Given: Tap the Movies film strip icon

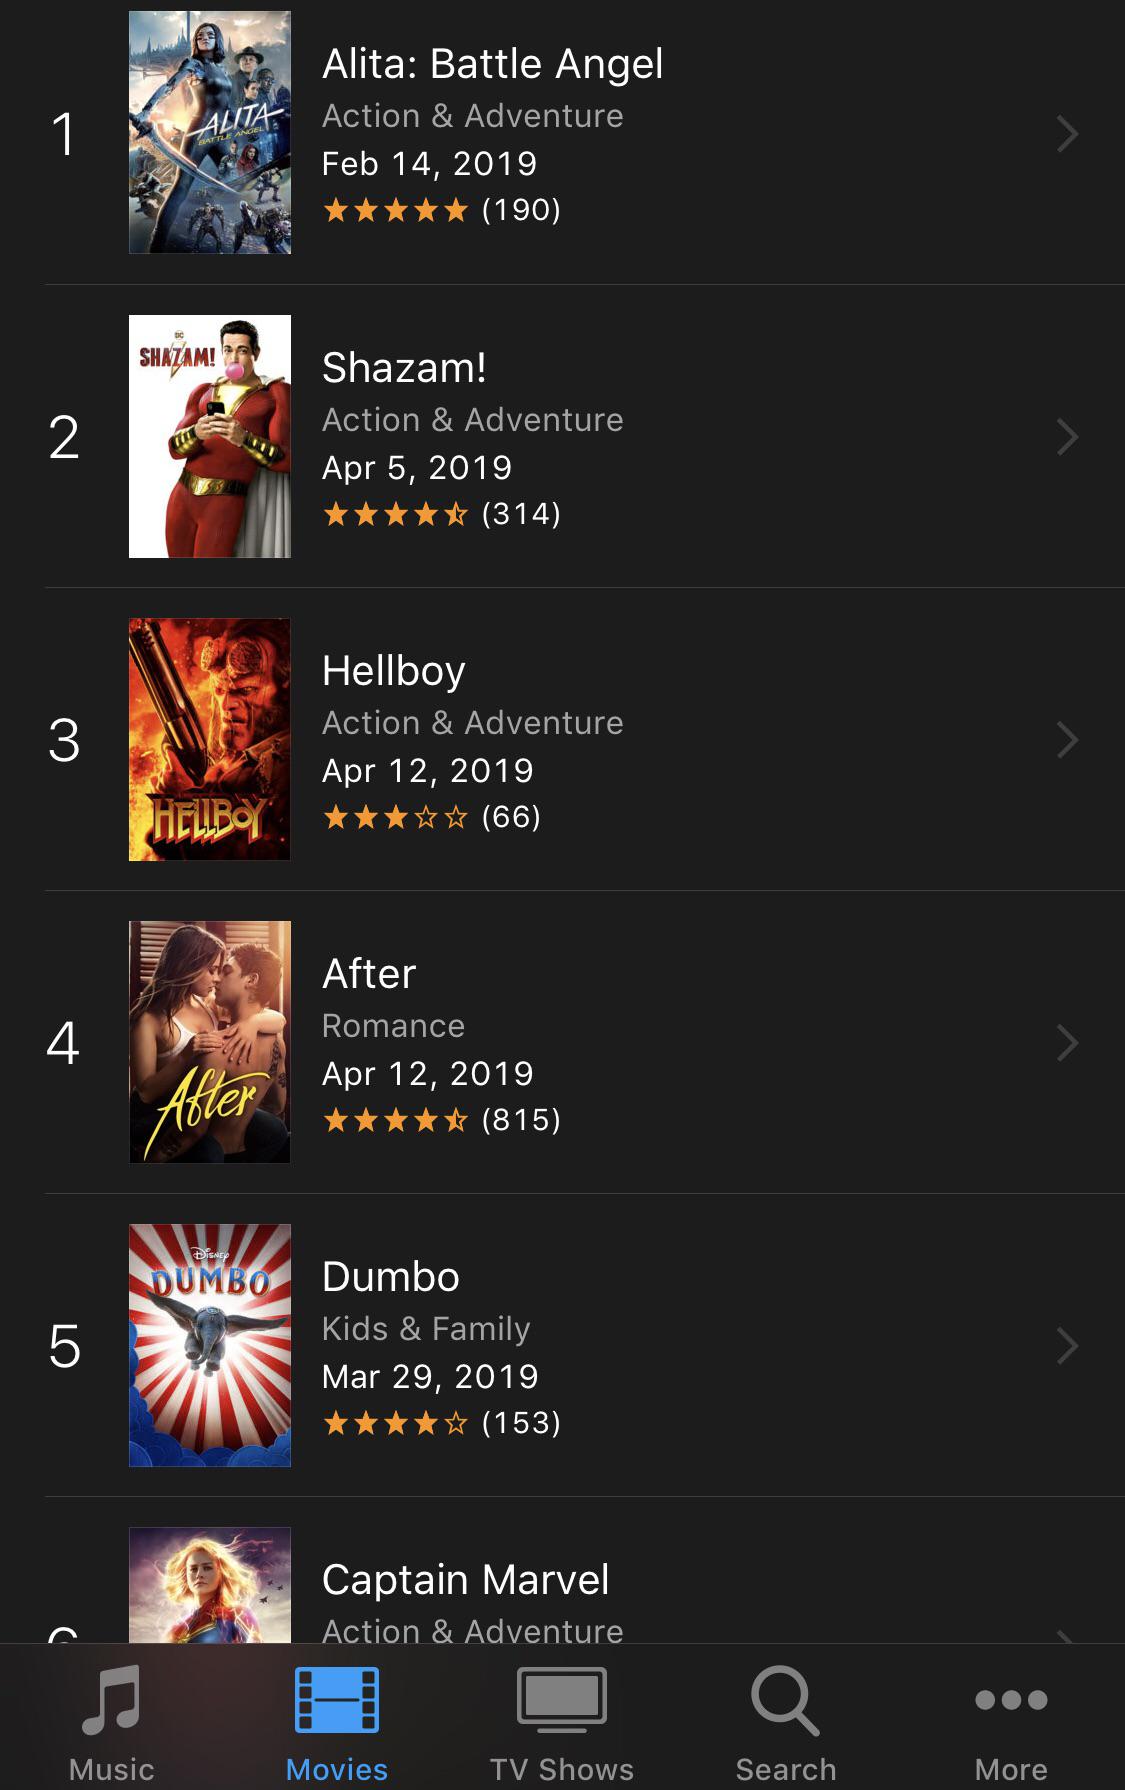Looking at the screenshot, I should (x=337, y=1699).
